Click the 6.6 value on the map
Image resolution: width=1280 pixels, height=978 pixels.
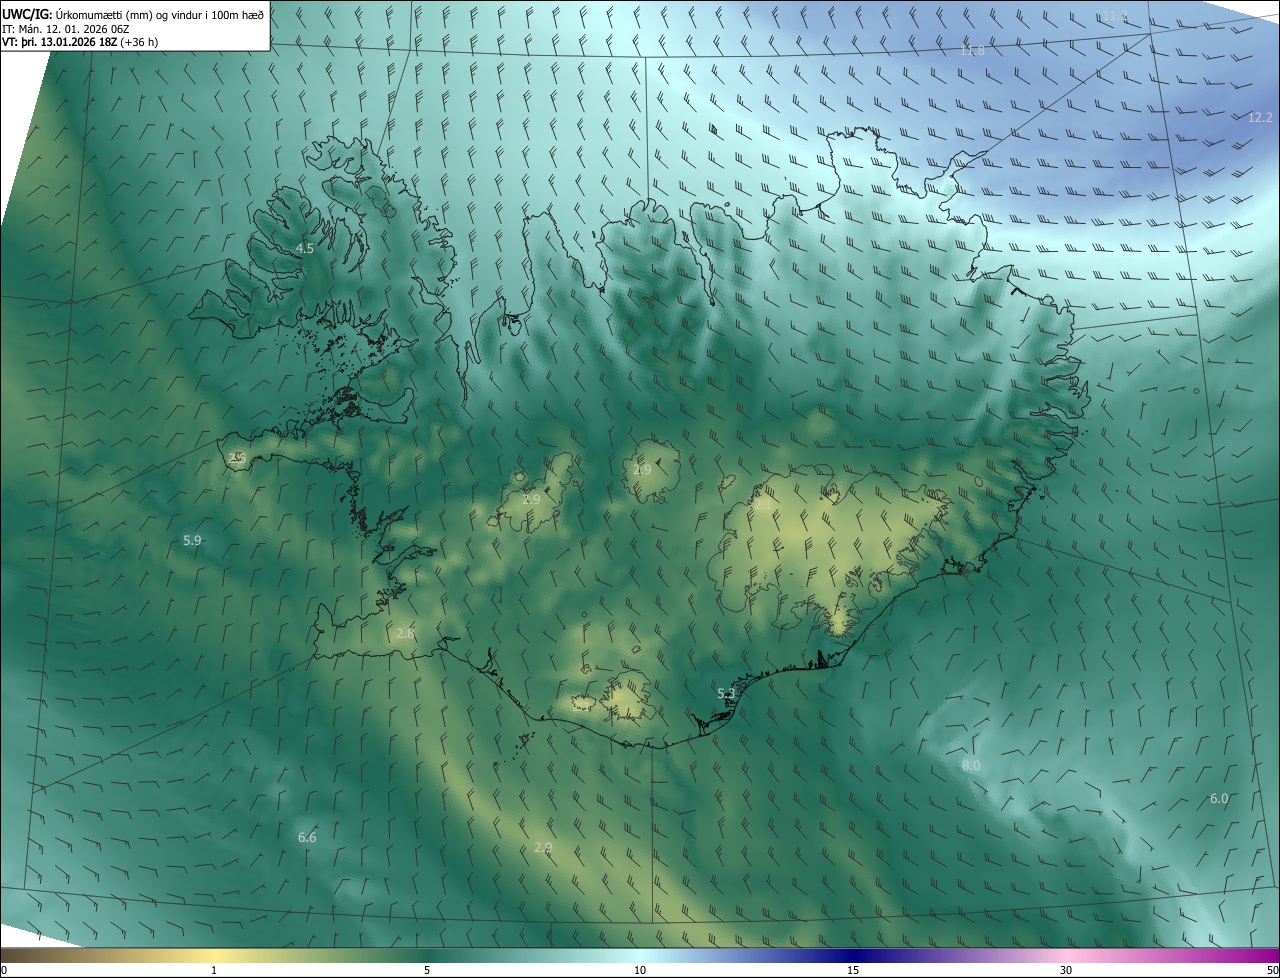307,837
